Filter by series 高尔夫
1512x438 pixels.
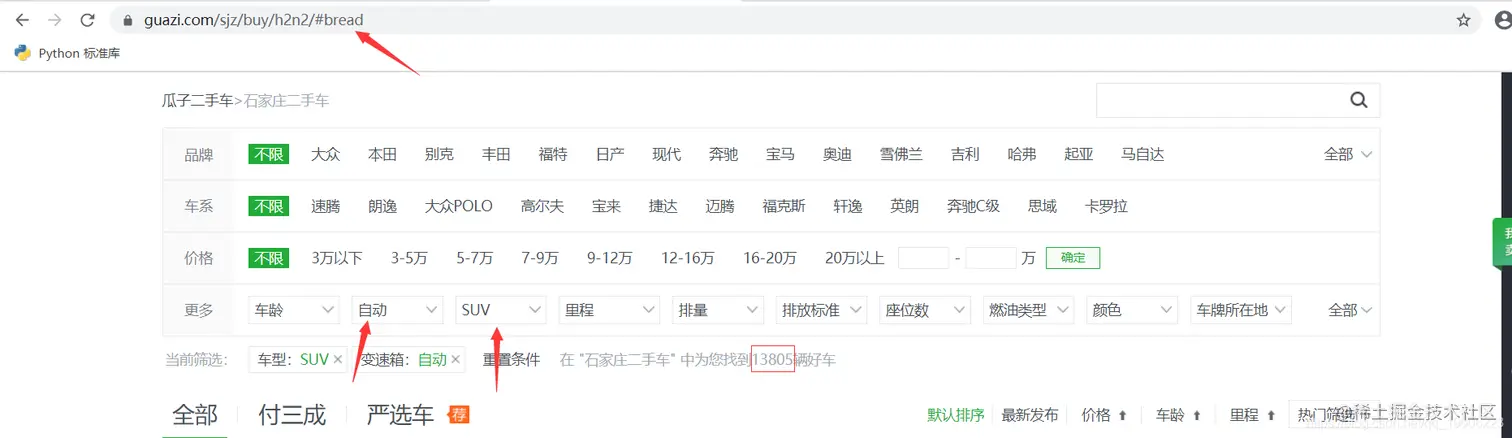click(542, 206)
